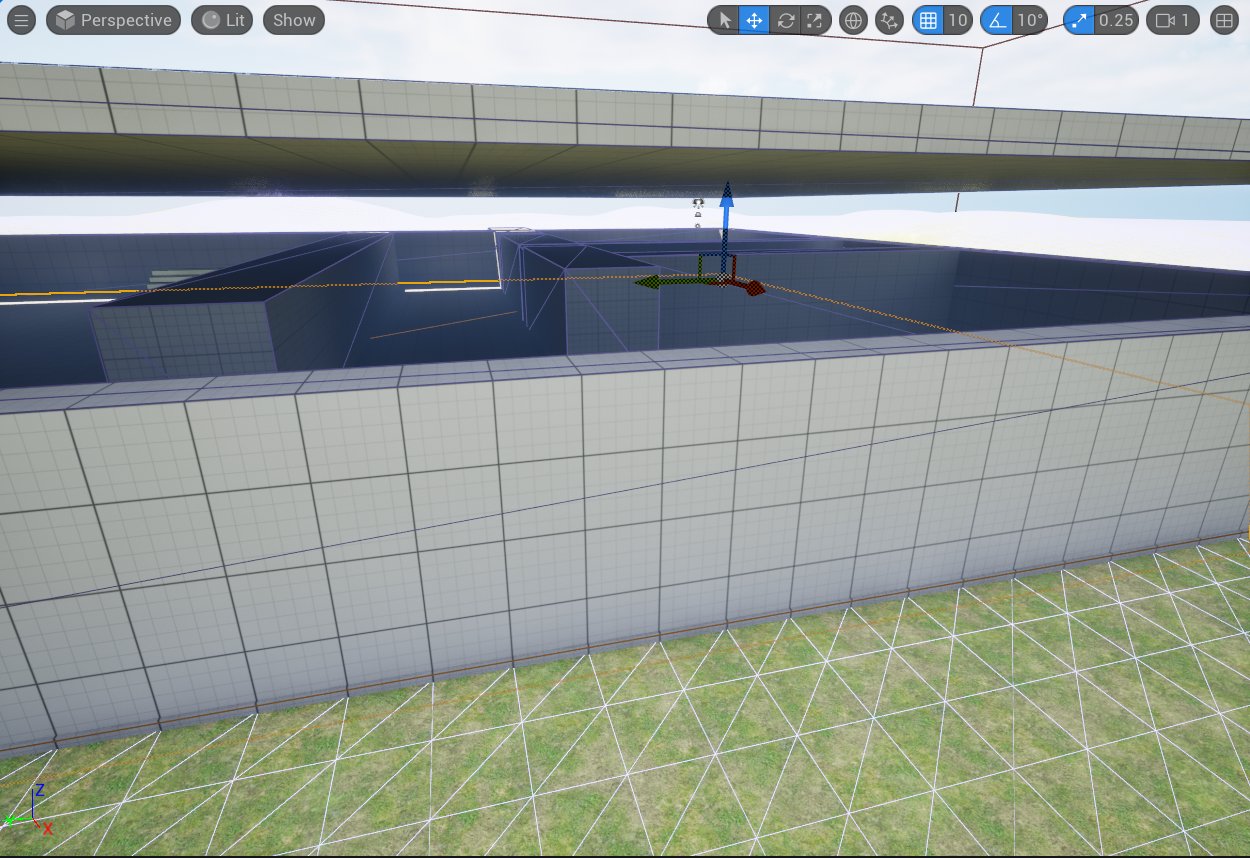Open the Lit view mode dropdown
The height and width of the screenshot is (858, 1250).
tap(222, 20)
